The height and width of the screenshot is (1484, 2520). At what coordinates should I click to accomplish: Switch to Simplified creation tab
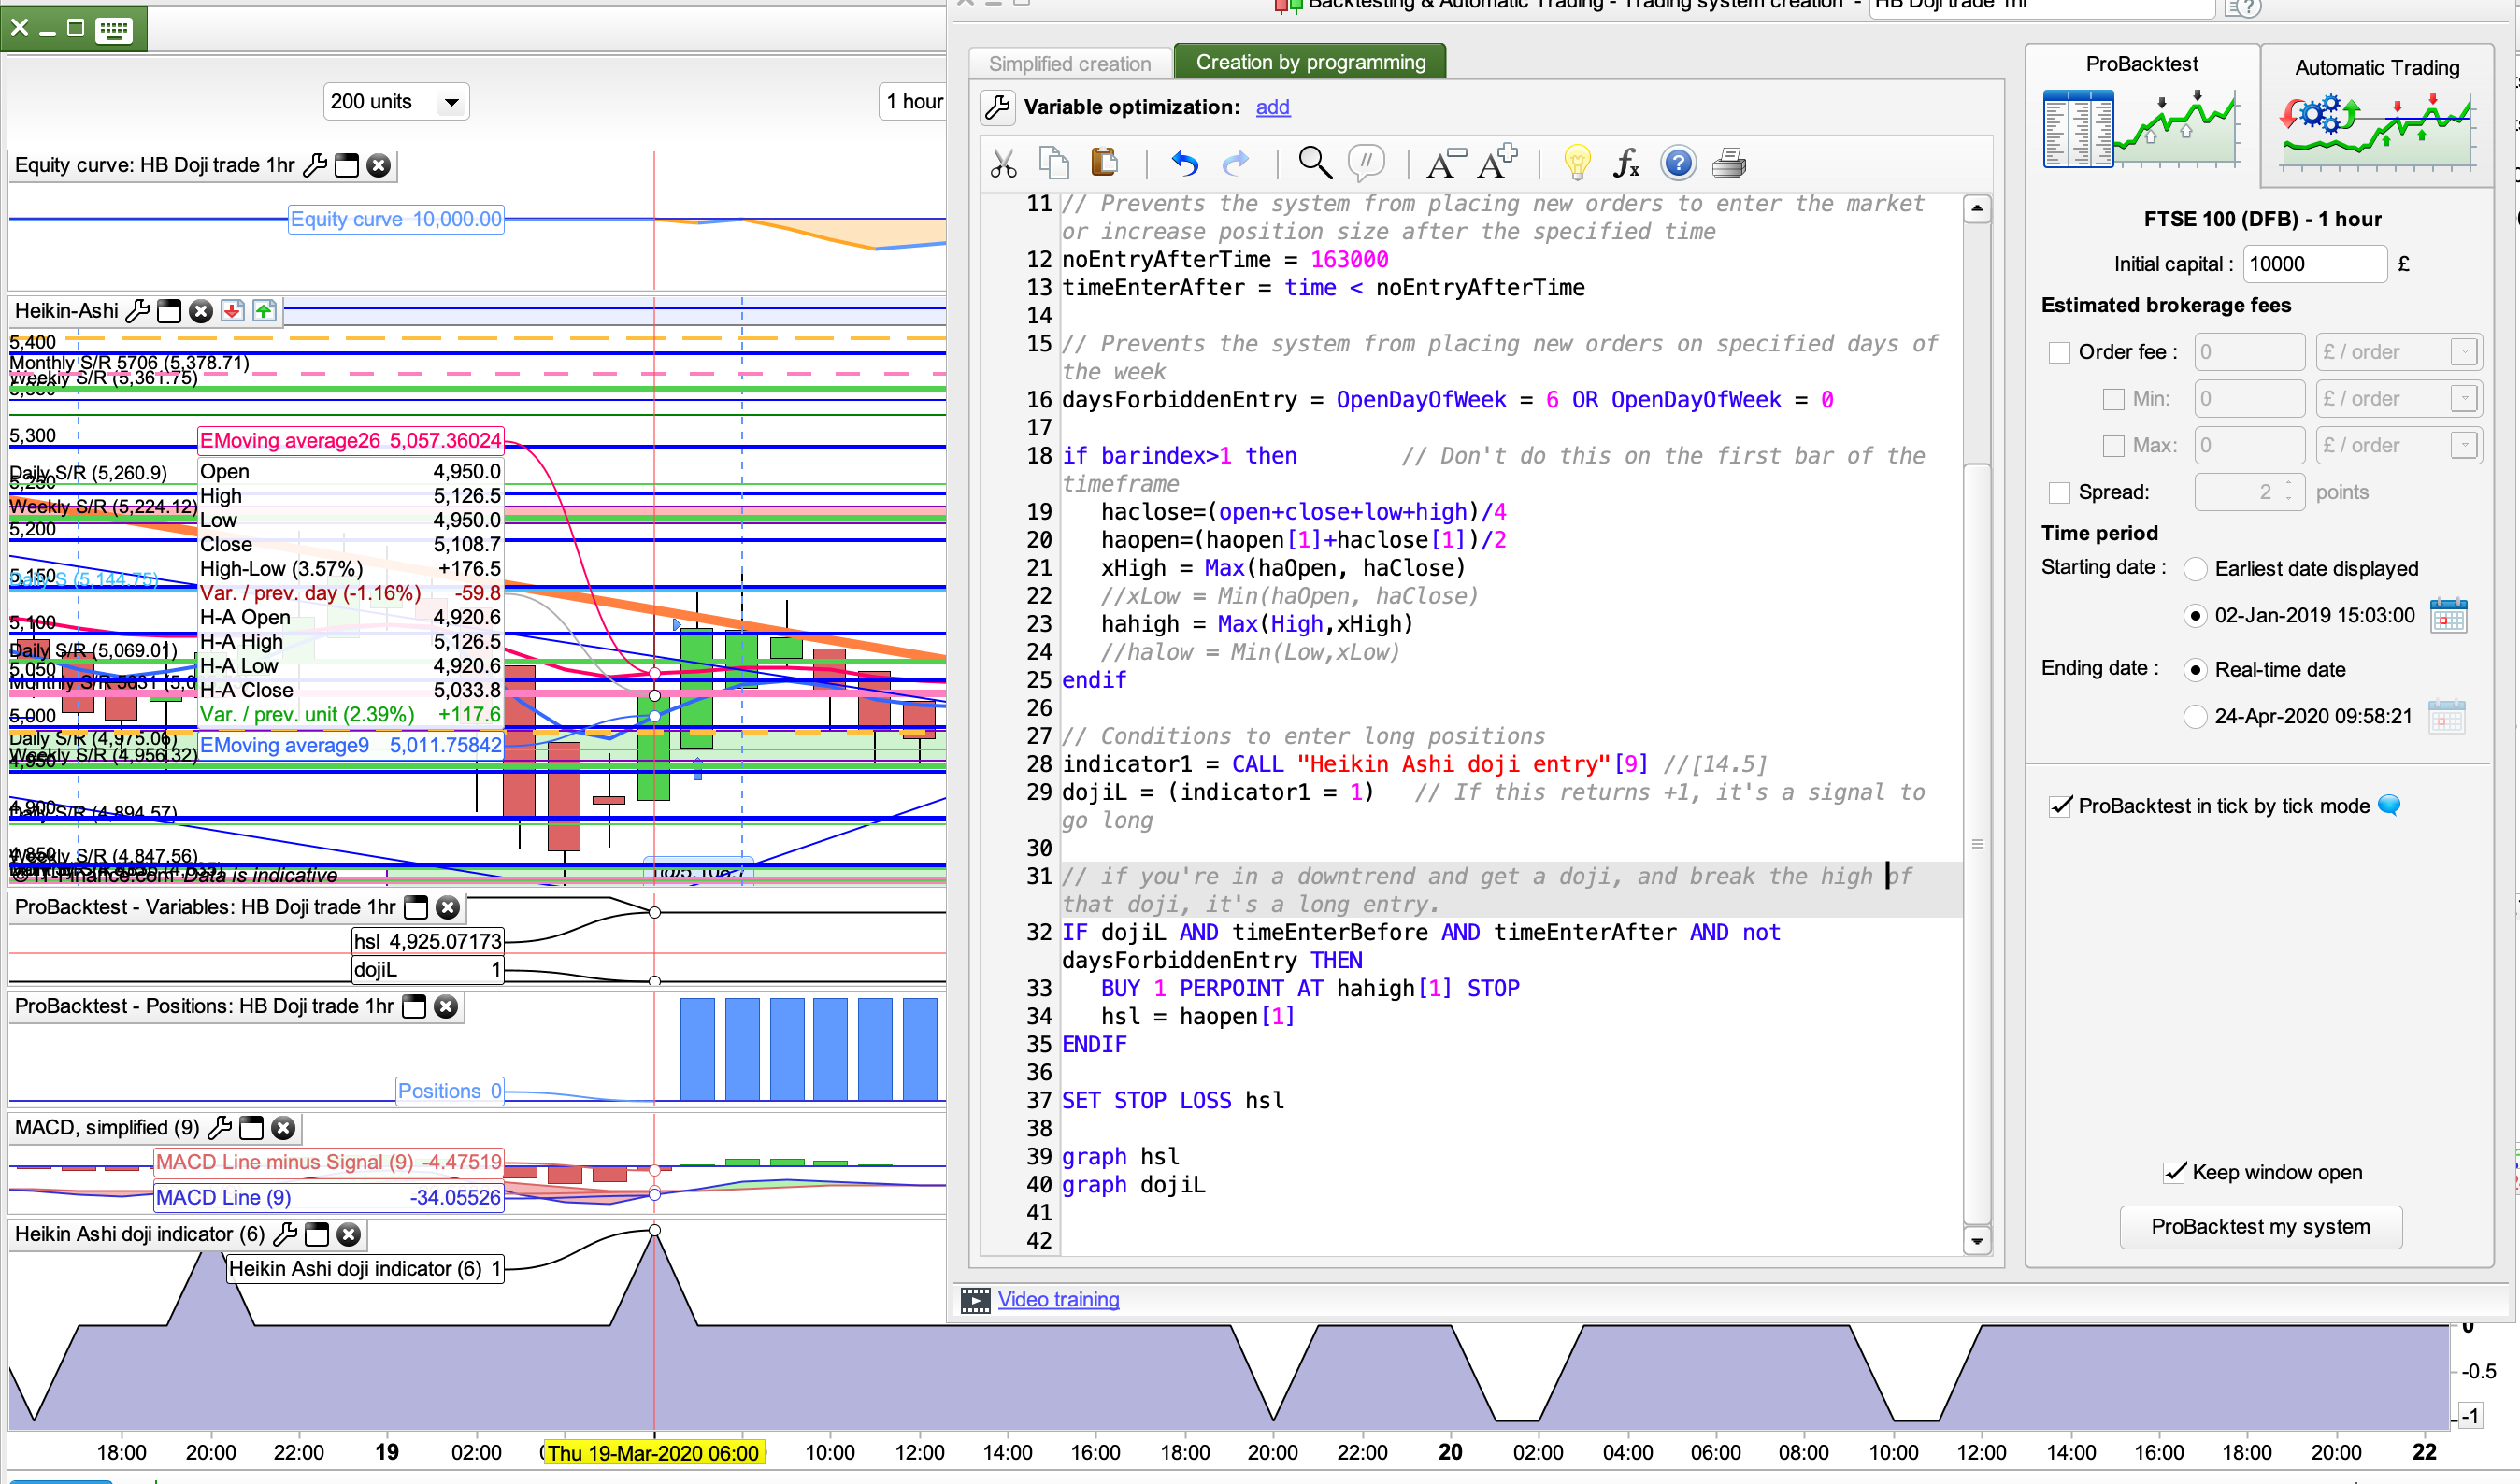click(x=1069, y=64)
